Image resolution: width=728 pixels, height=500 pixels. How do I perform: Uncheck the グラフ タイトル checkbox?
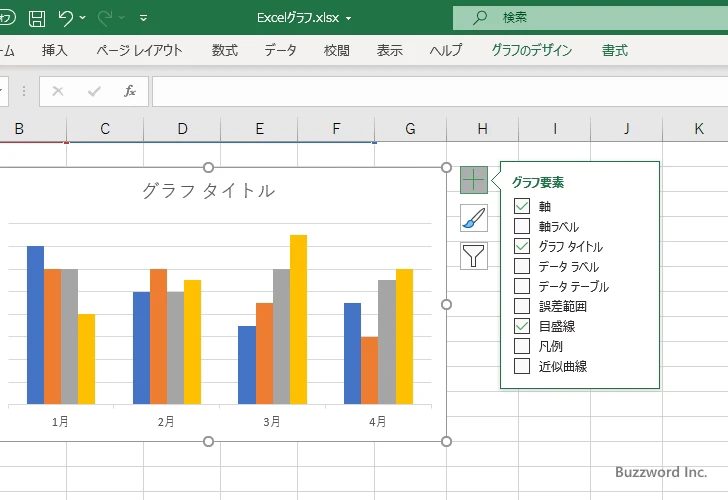pyautogui.click(x=522, y=246)
